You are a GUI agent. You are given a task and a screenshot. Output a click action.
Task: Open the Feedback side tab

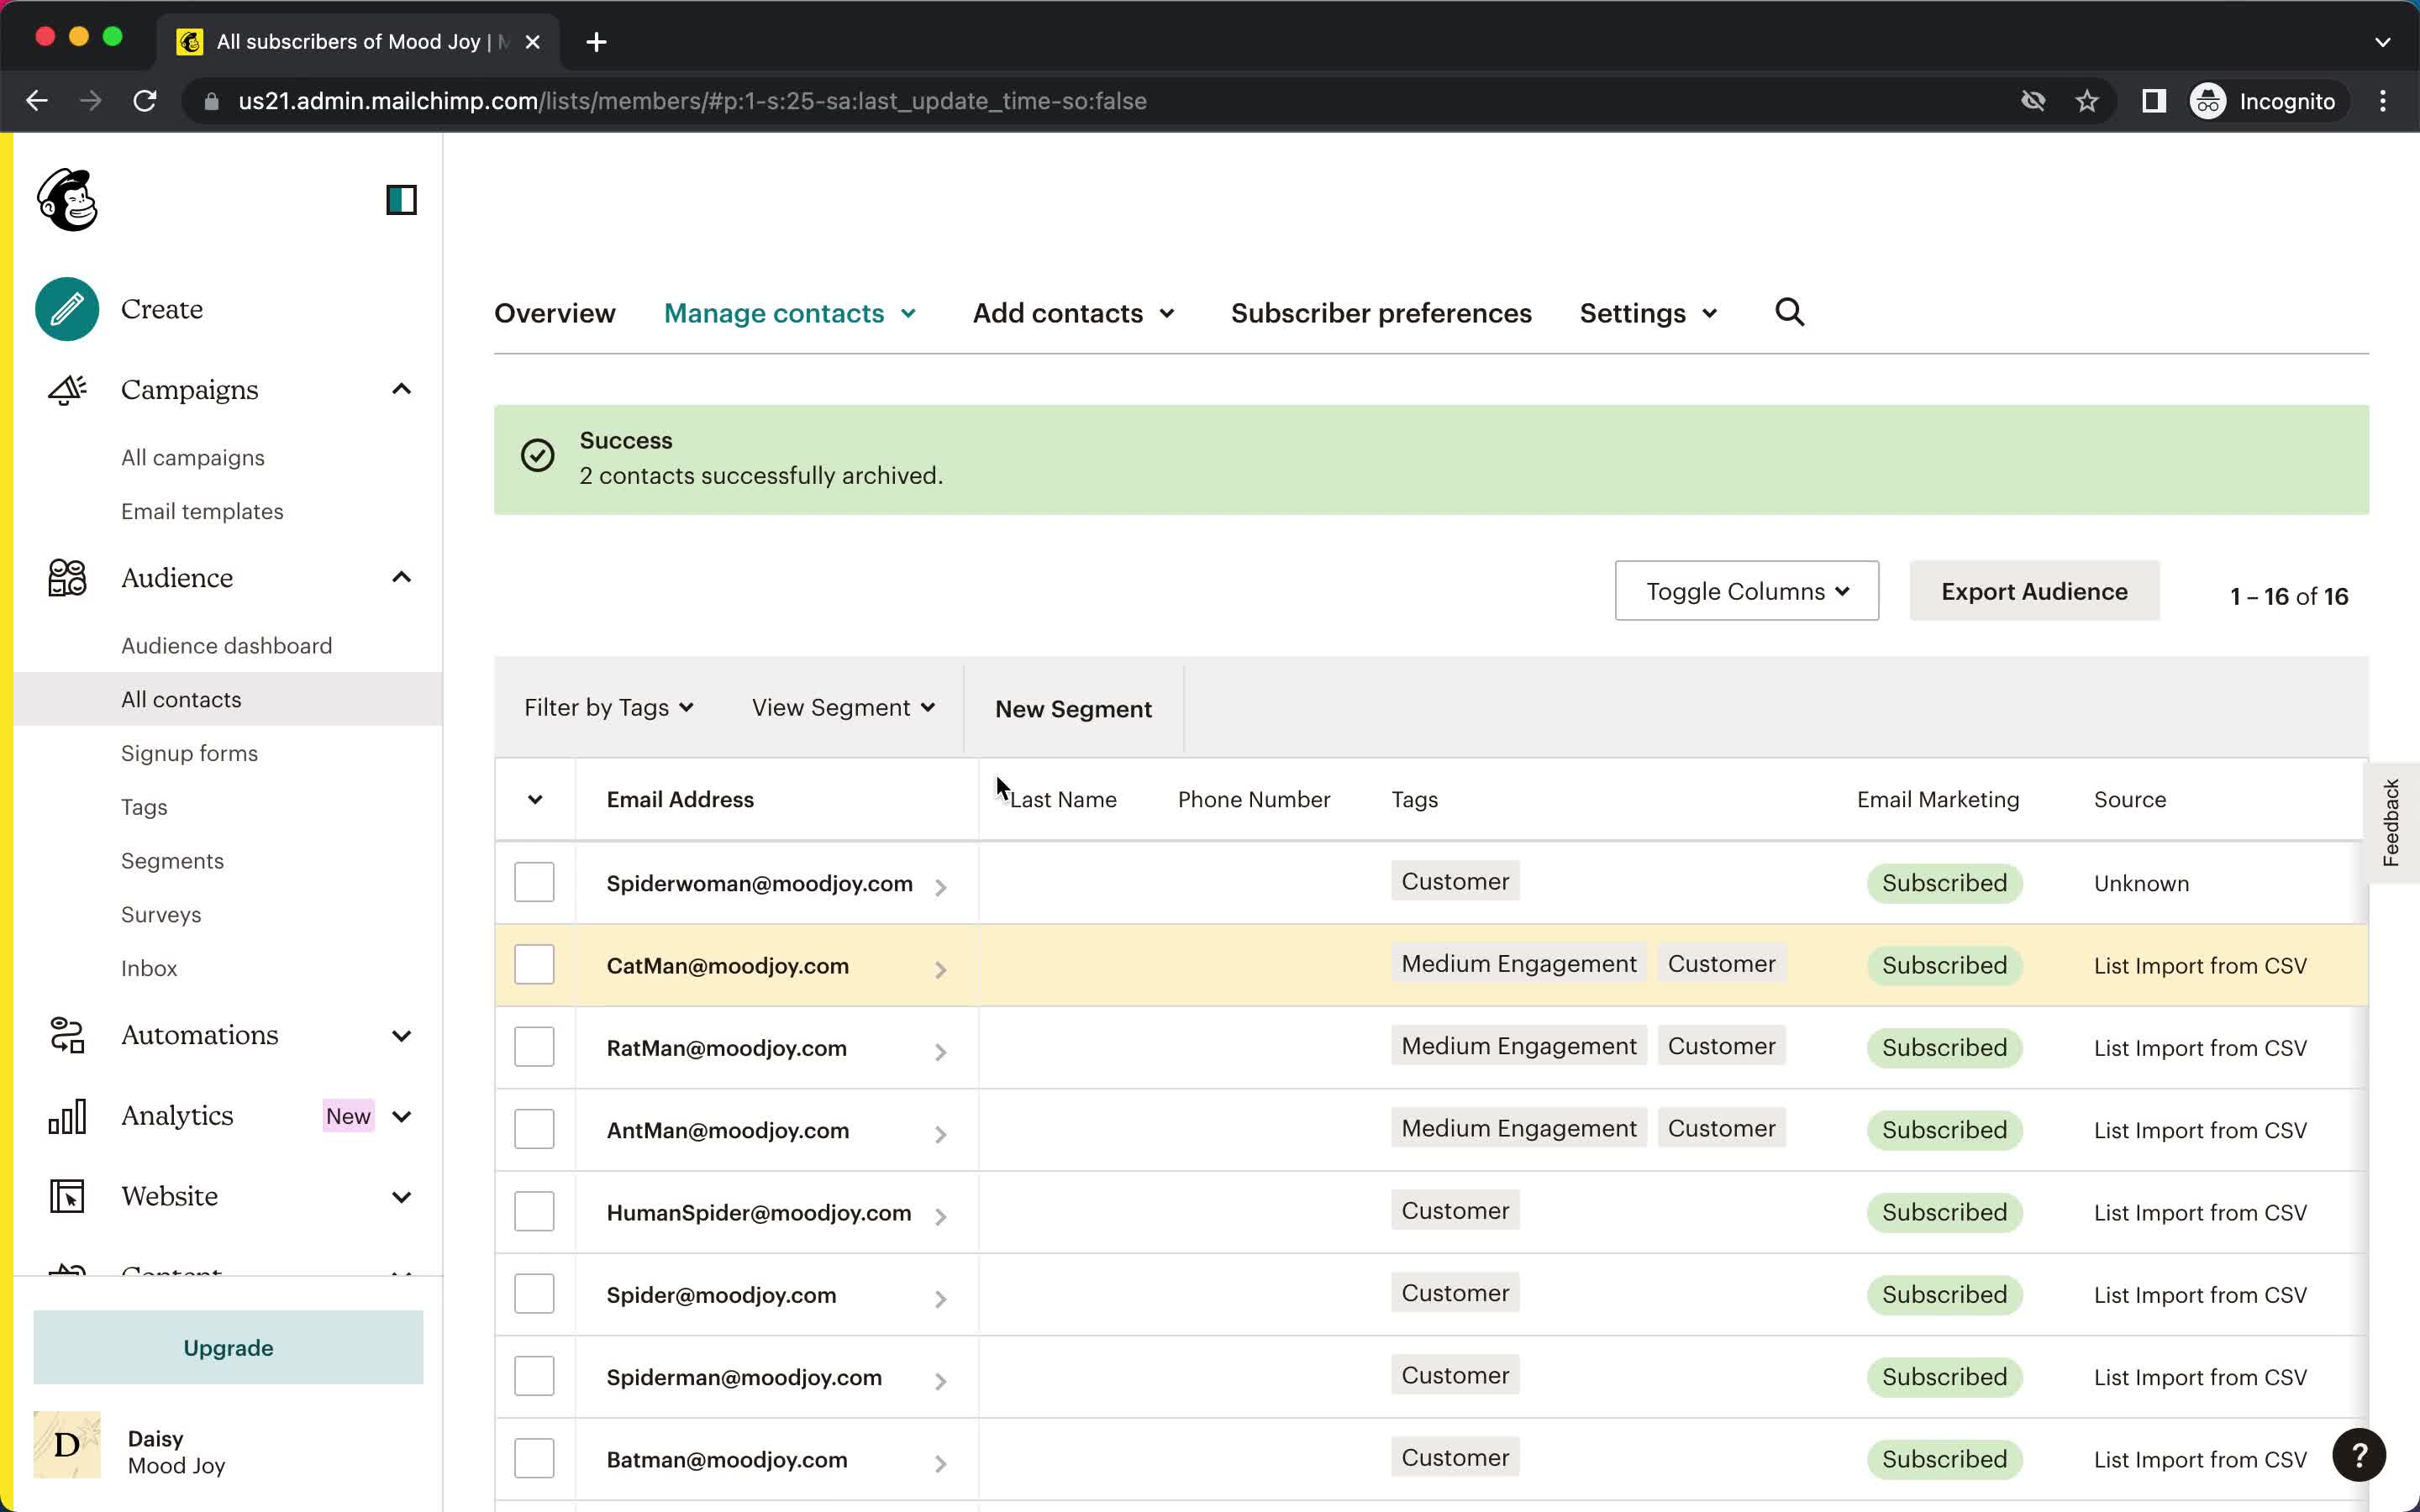(2390, 823)
